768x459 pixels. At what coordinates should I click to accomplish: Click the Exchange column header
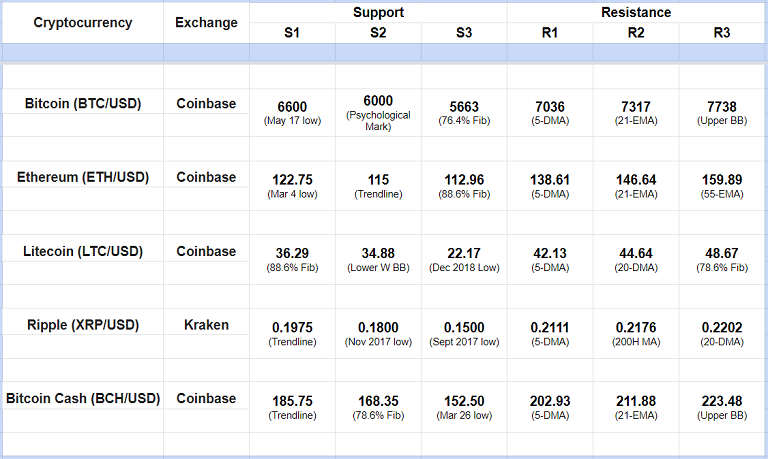click(206, 23)
